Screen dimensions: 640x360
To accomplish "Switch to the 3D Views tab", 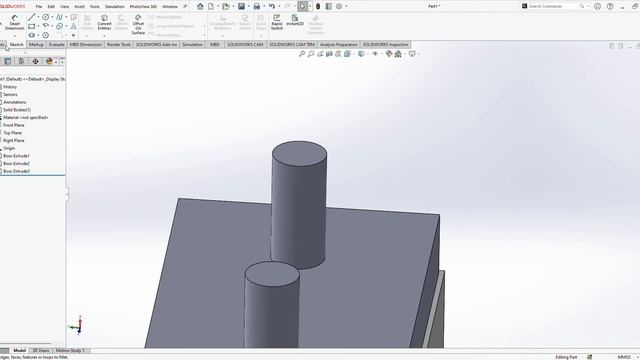I will click(41, 351).
